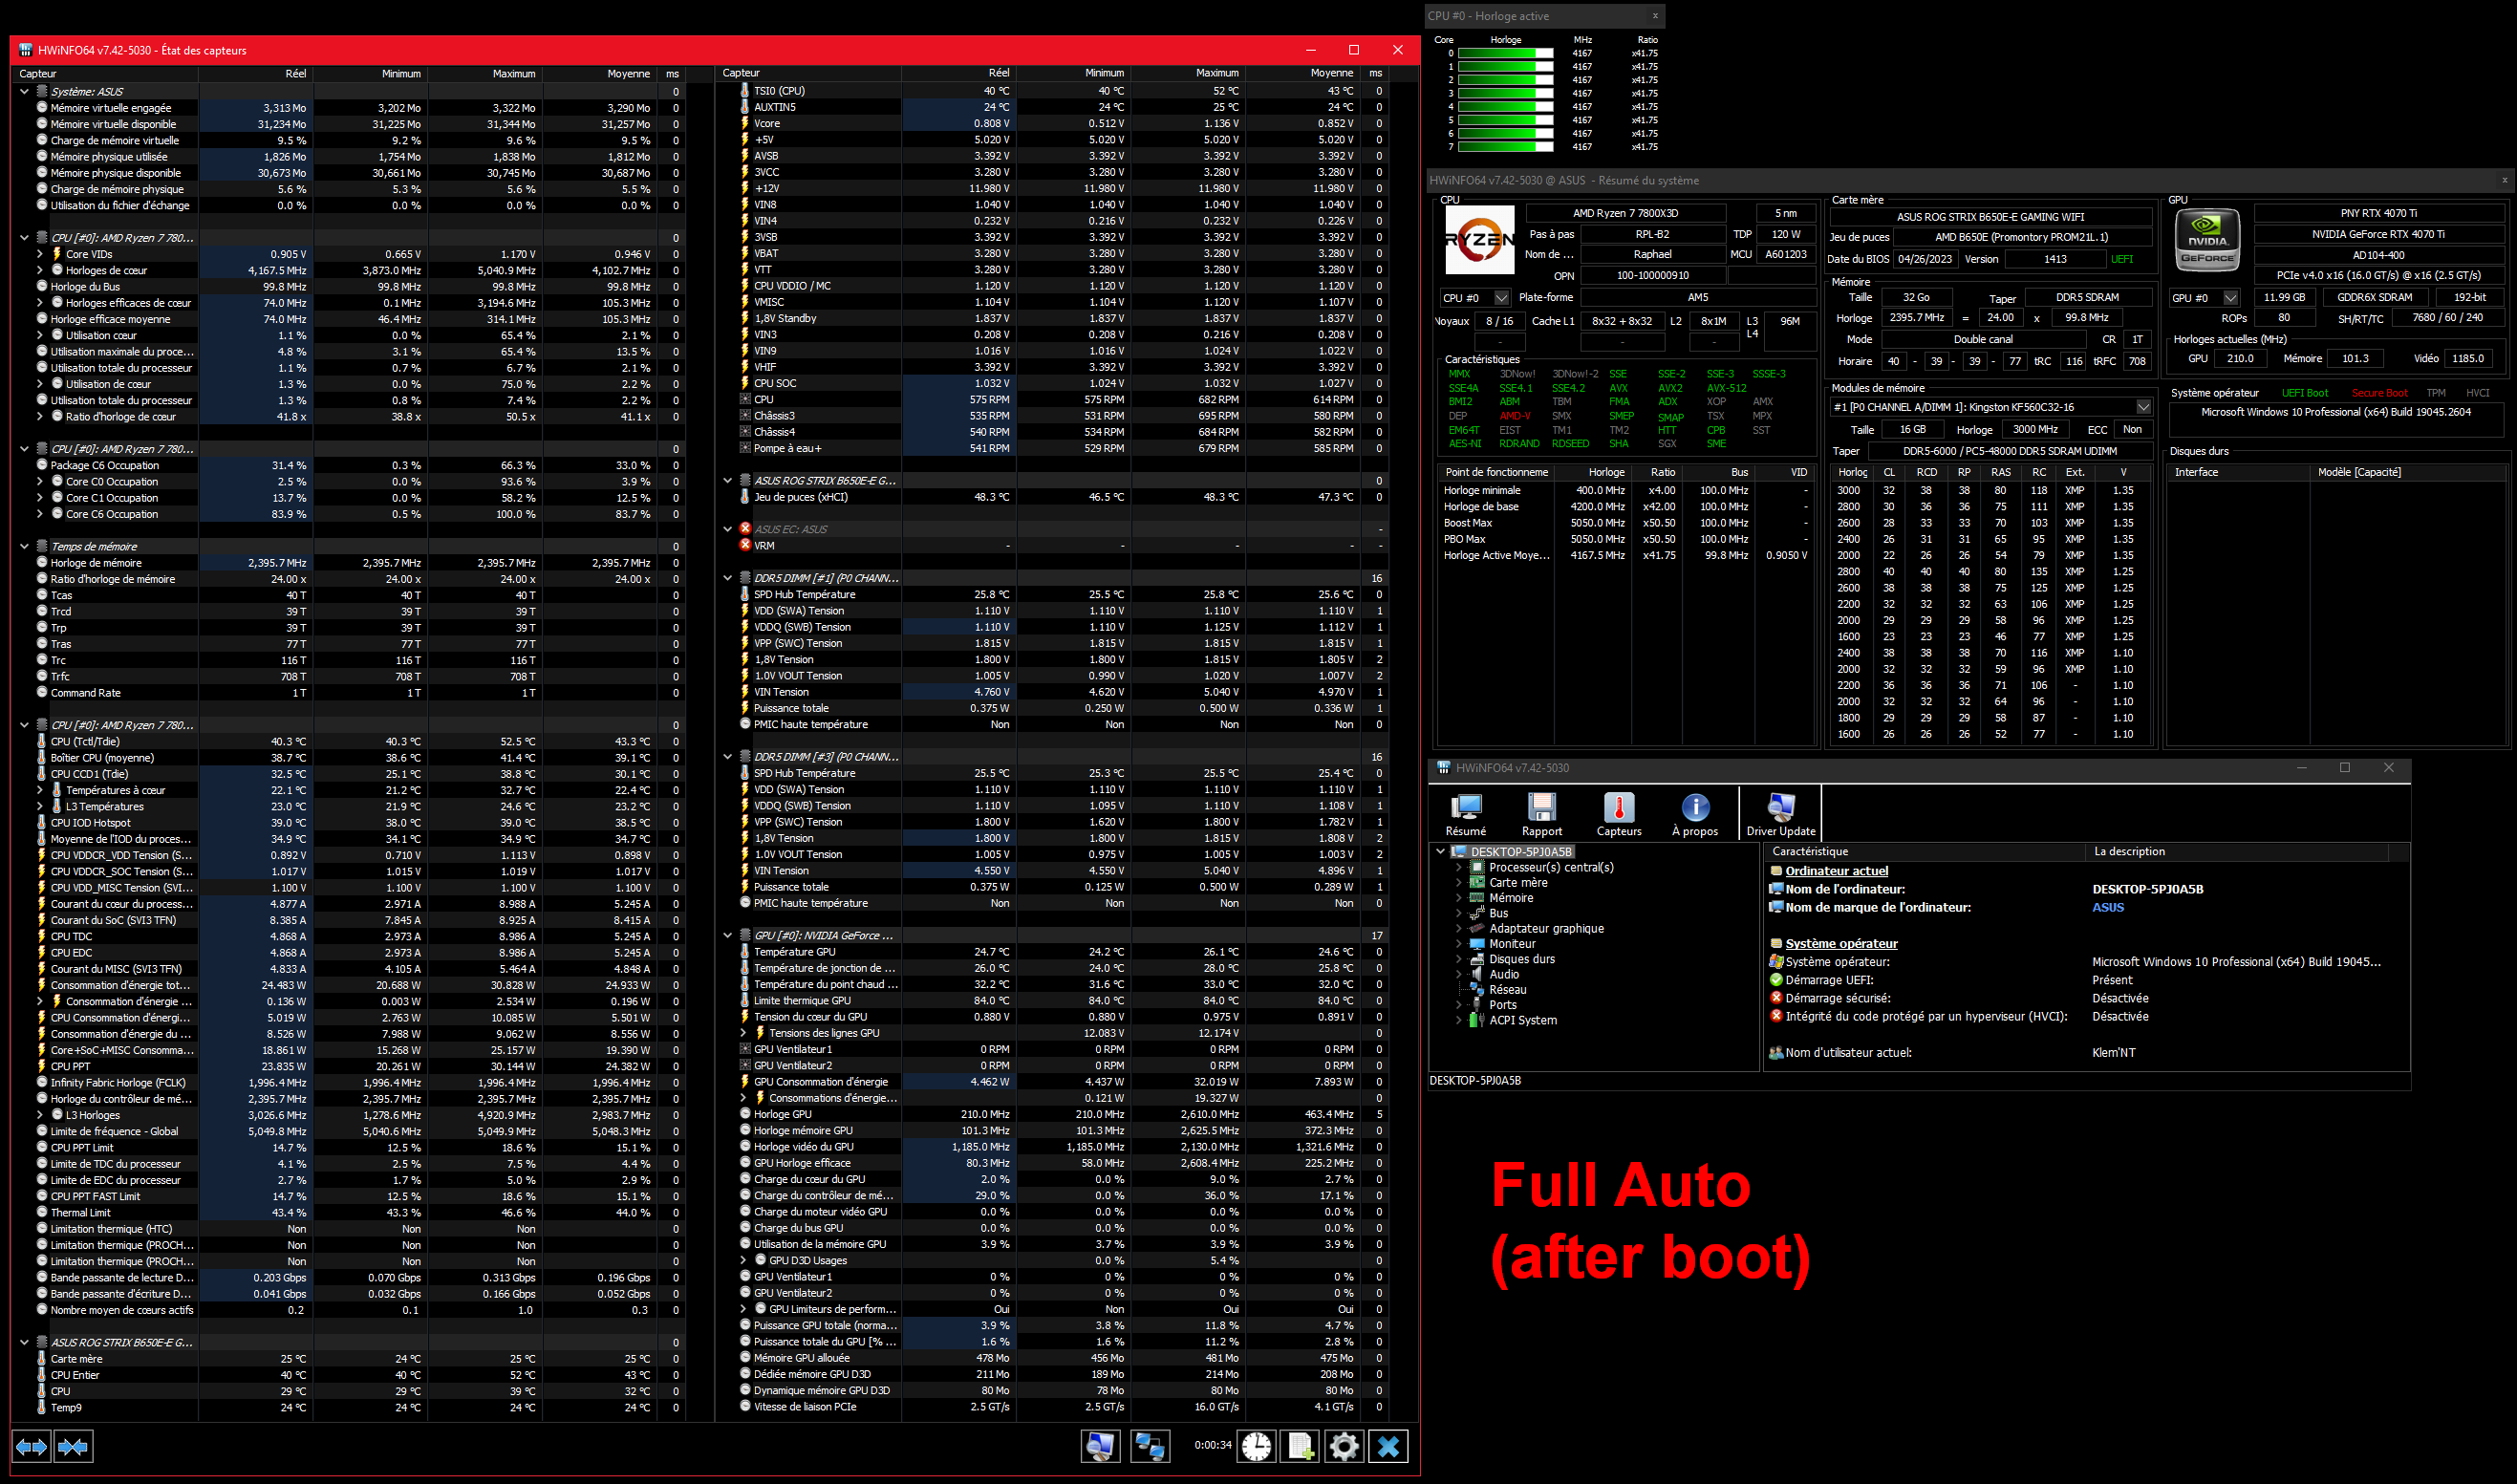The image size is (2517, 1484).
Task: Click the thermometer icon beside TSI0 (CPU)
Action: (745, 90)
